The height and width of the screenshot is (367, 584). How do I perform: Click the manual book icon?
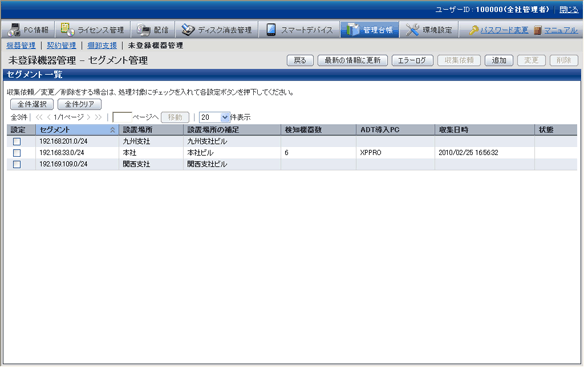click(x=537, y=30)
